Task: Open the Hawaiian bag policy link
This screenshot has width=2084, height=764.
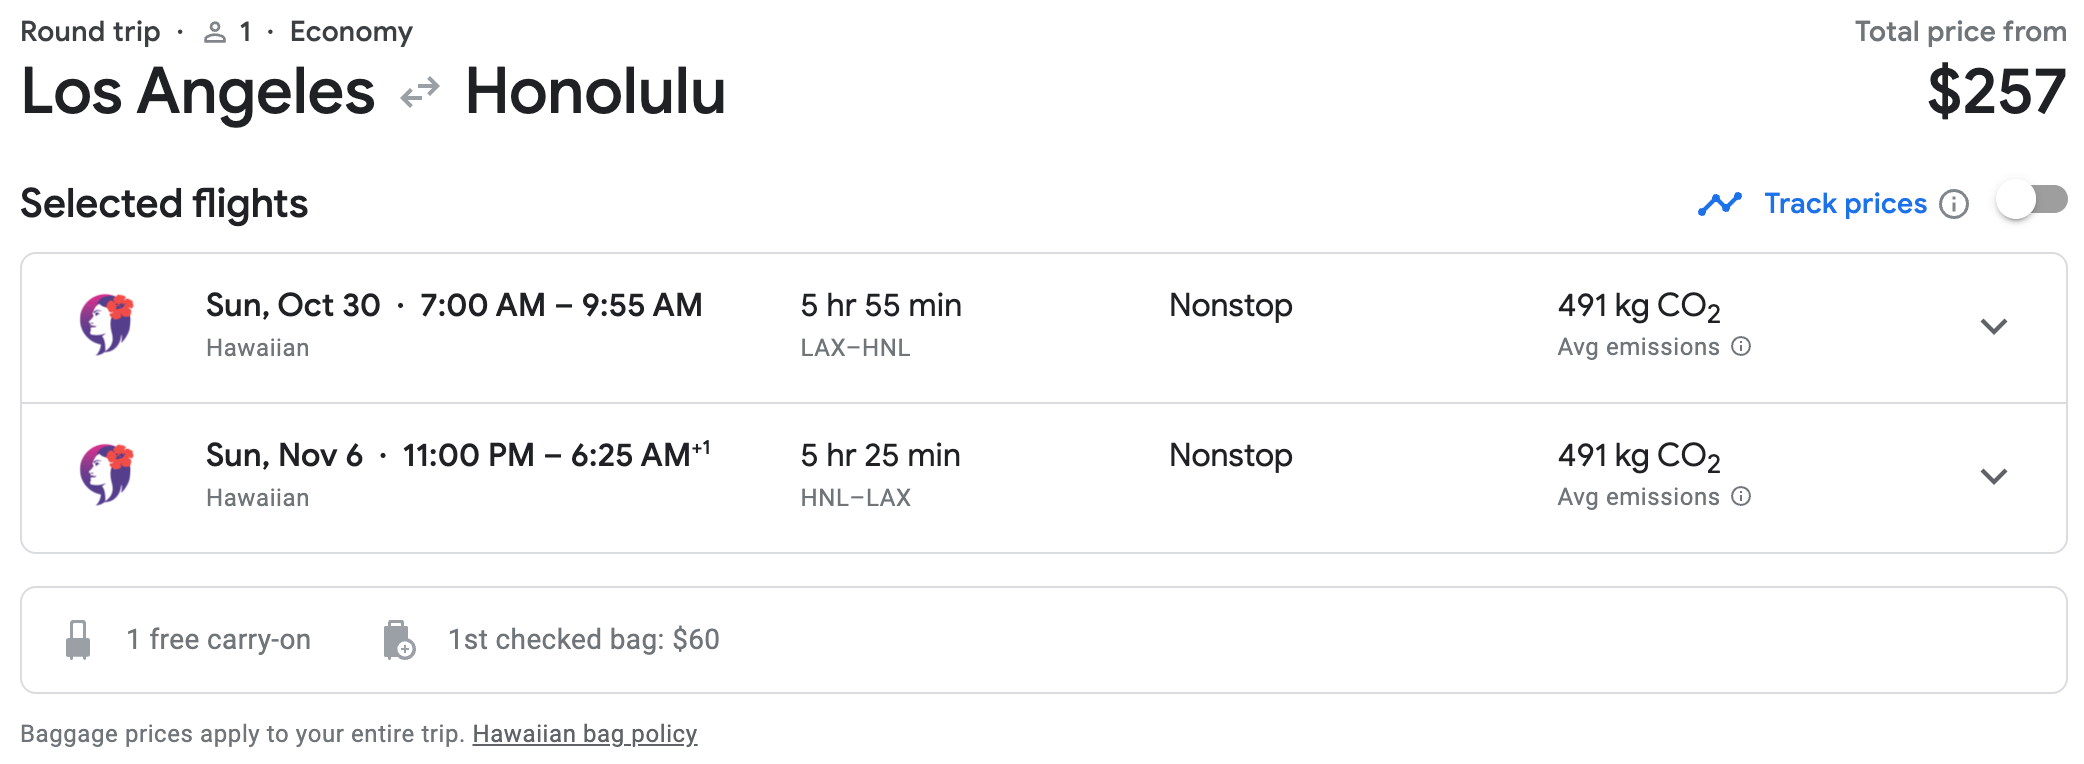Action: tap(584, 734)
